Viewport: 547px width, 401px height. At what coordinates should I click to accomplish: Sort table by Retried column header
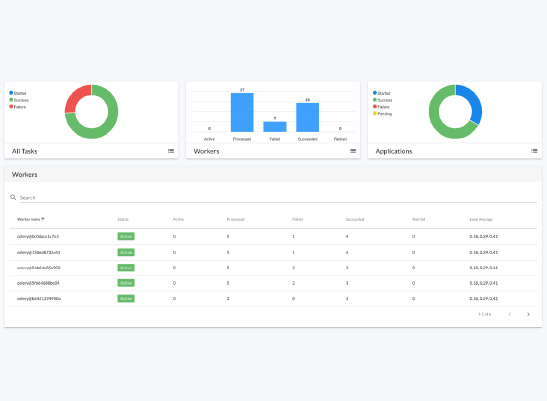tap(419, 219)
